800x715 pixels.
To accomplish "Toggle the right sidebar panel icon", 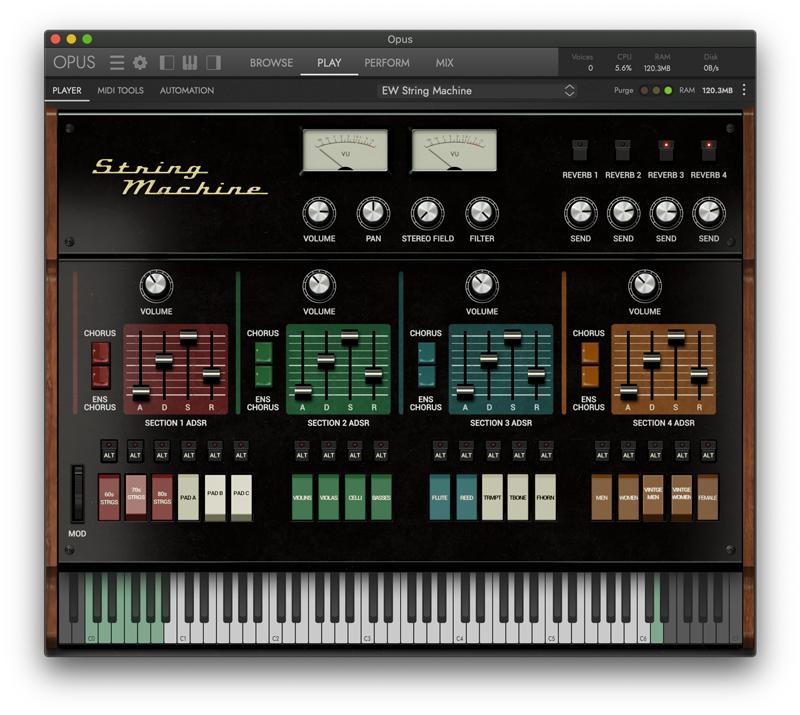I will pyautogui.click(x=213, y=63).
